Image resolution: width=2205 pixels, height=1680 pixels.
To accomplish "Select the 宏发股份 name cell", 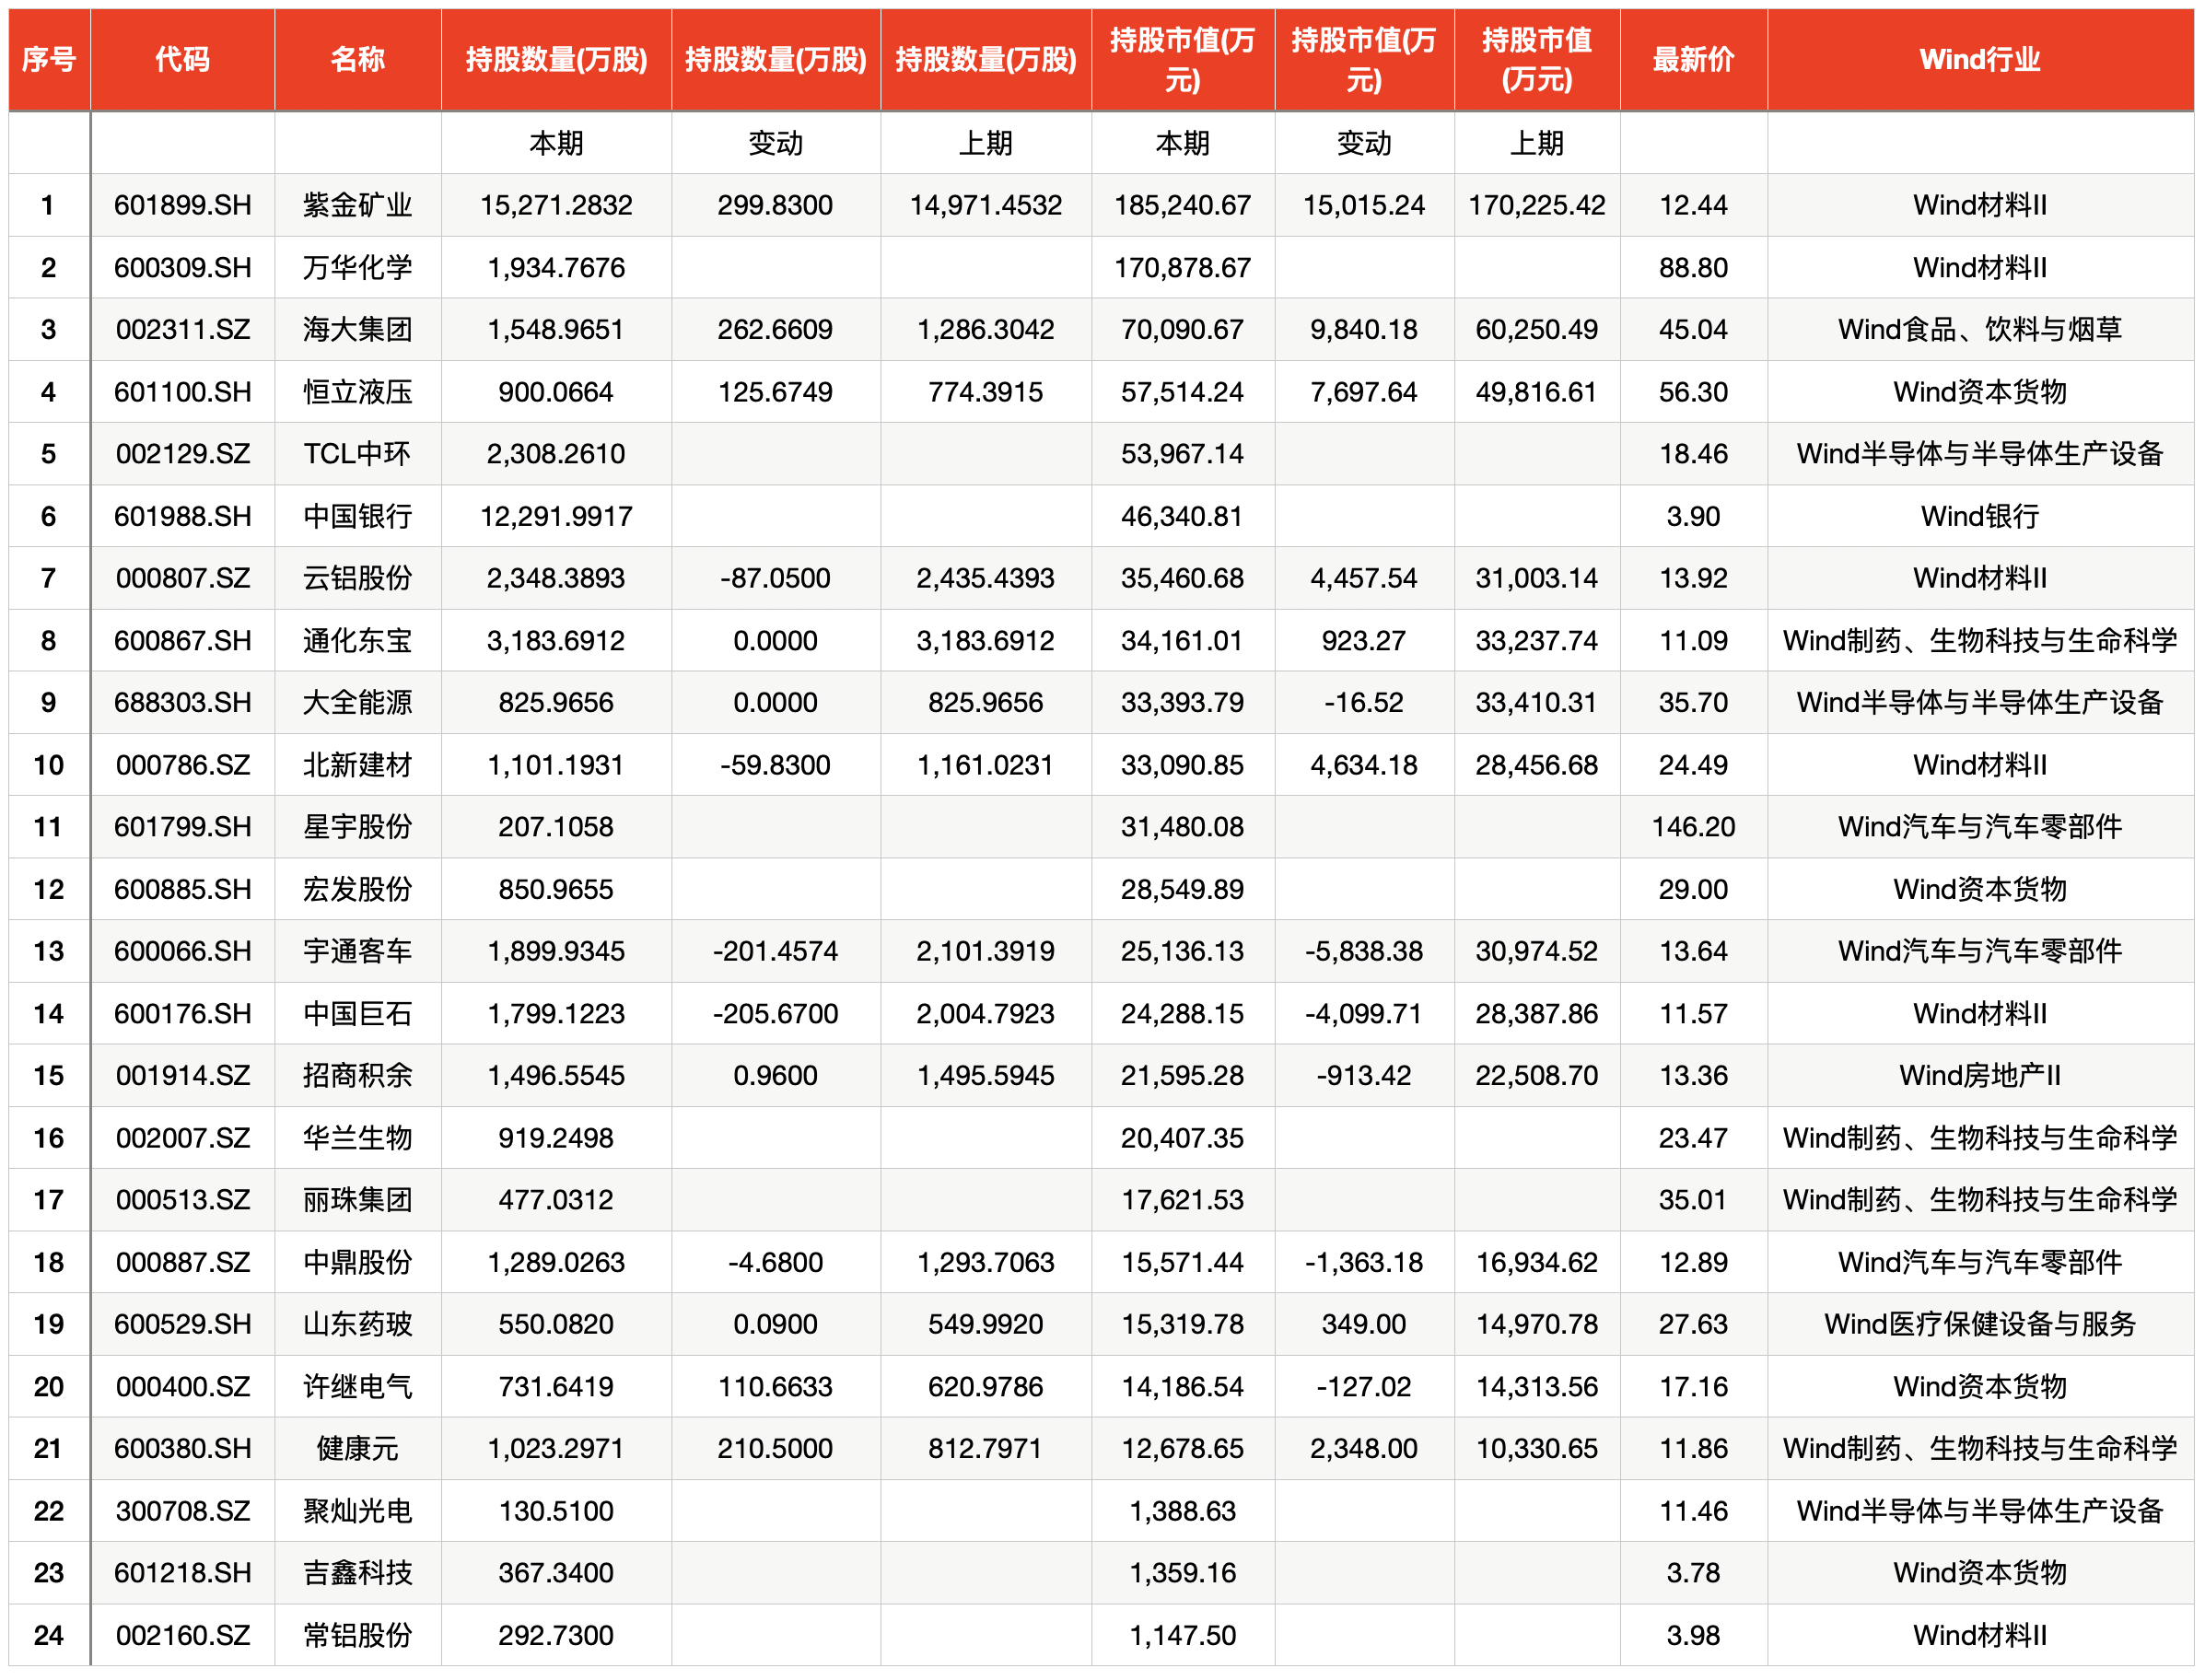I will coord(358,890).
